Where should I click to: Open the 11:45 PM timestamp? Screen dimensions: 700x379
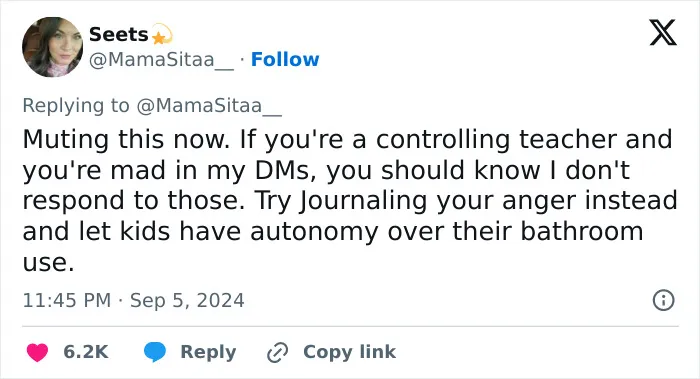coord(67,300)
